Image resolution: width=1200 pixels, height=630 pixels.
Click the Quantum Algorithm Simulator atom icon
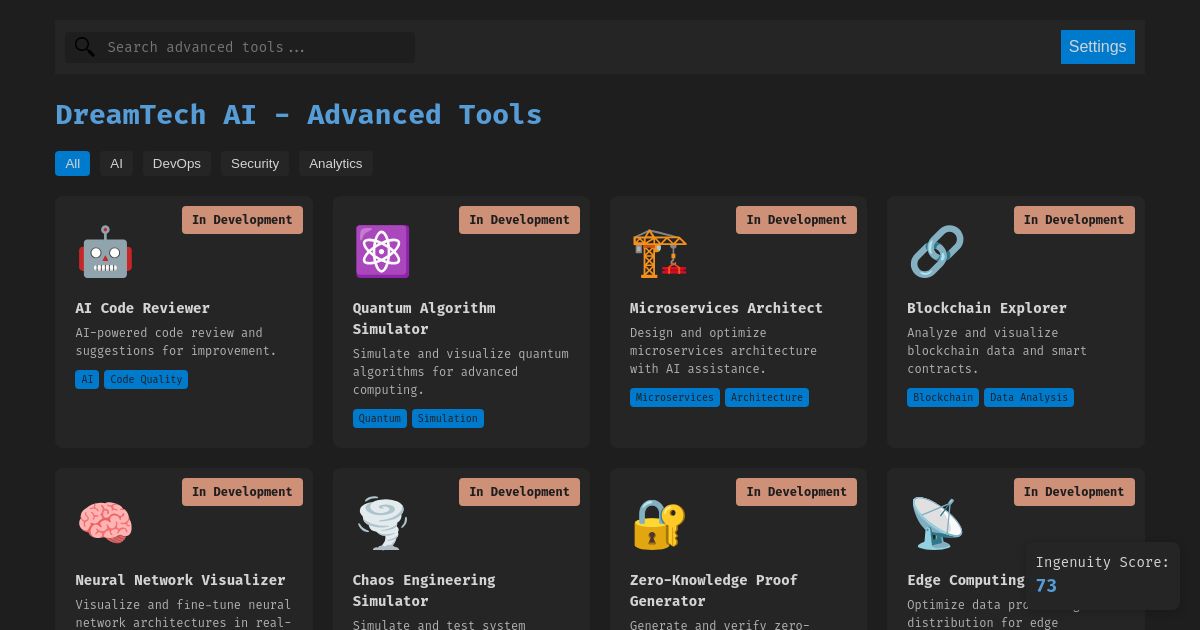pos(382,251)
